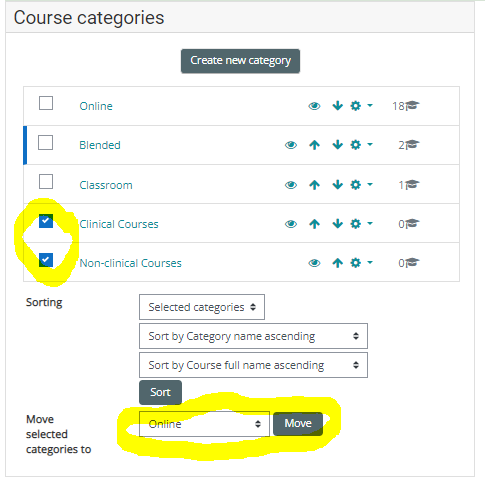Uncheck the Non-clinical Courses checkbox
This screenshot has height=488, width=485.
point(46,260)
